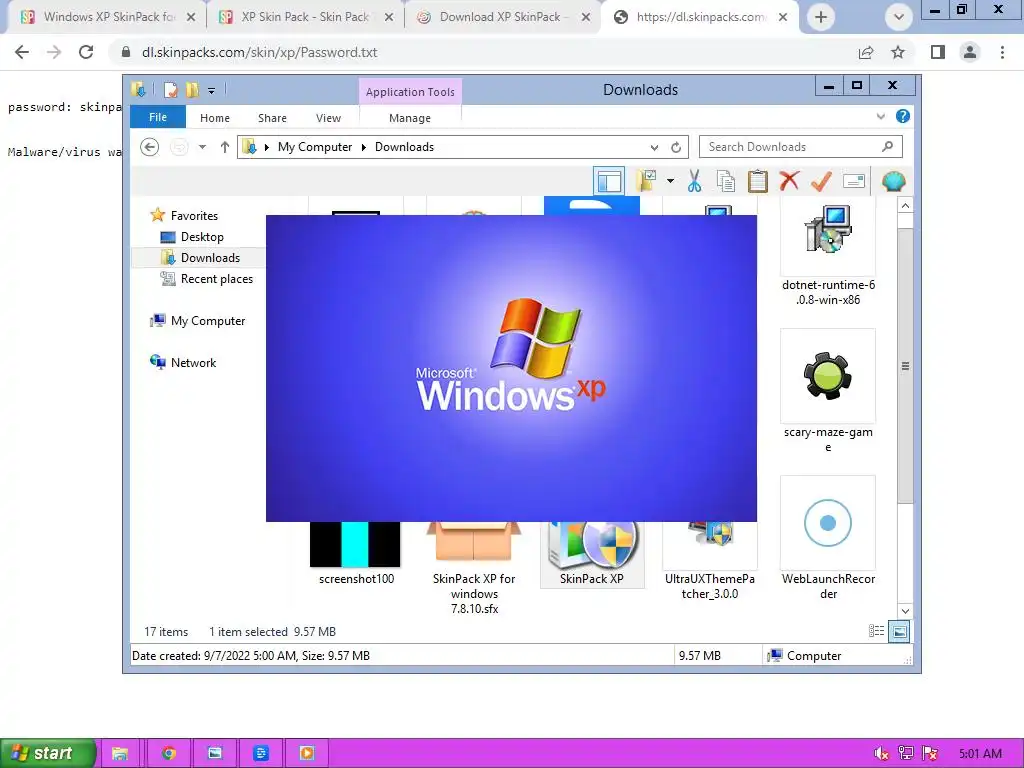Select Downloads in navigation pane
Viewport: 1024px width, 768px height.
210,257
